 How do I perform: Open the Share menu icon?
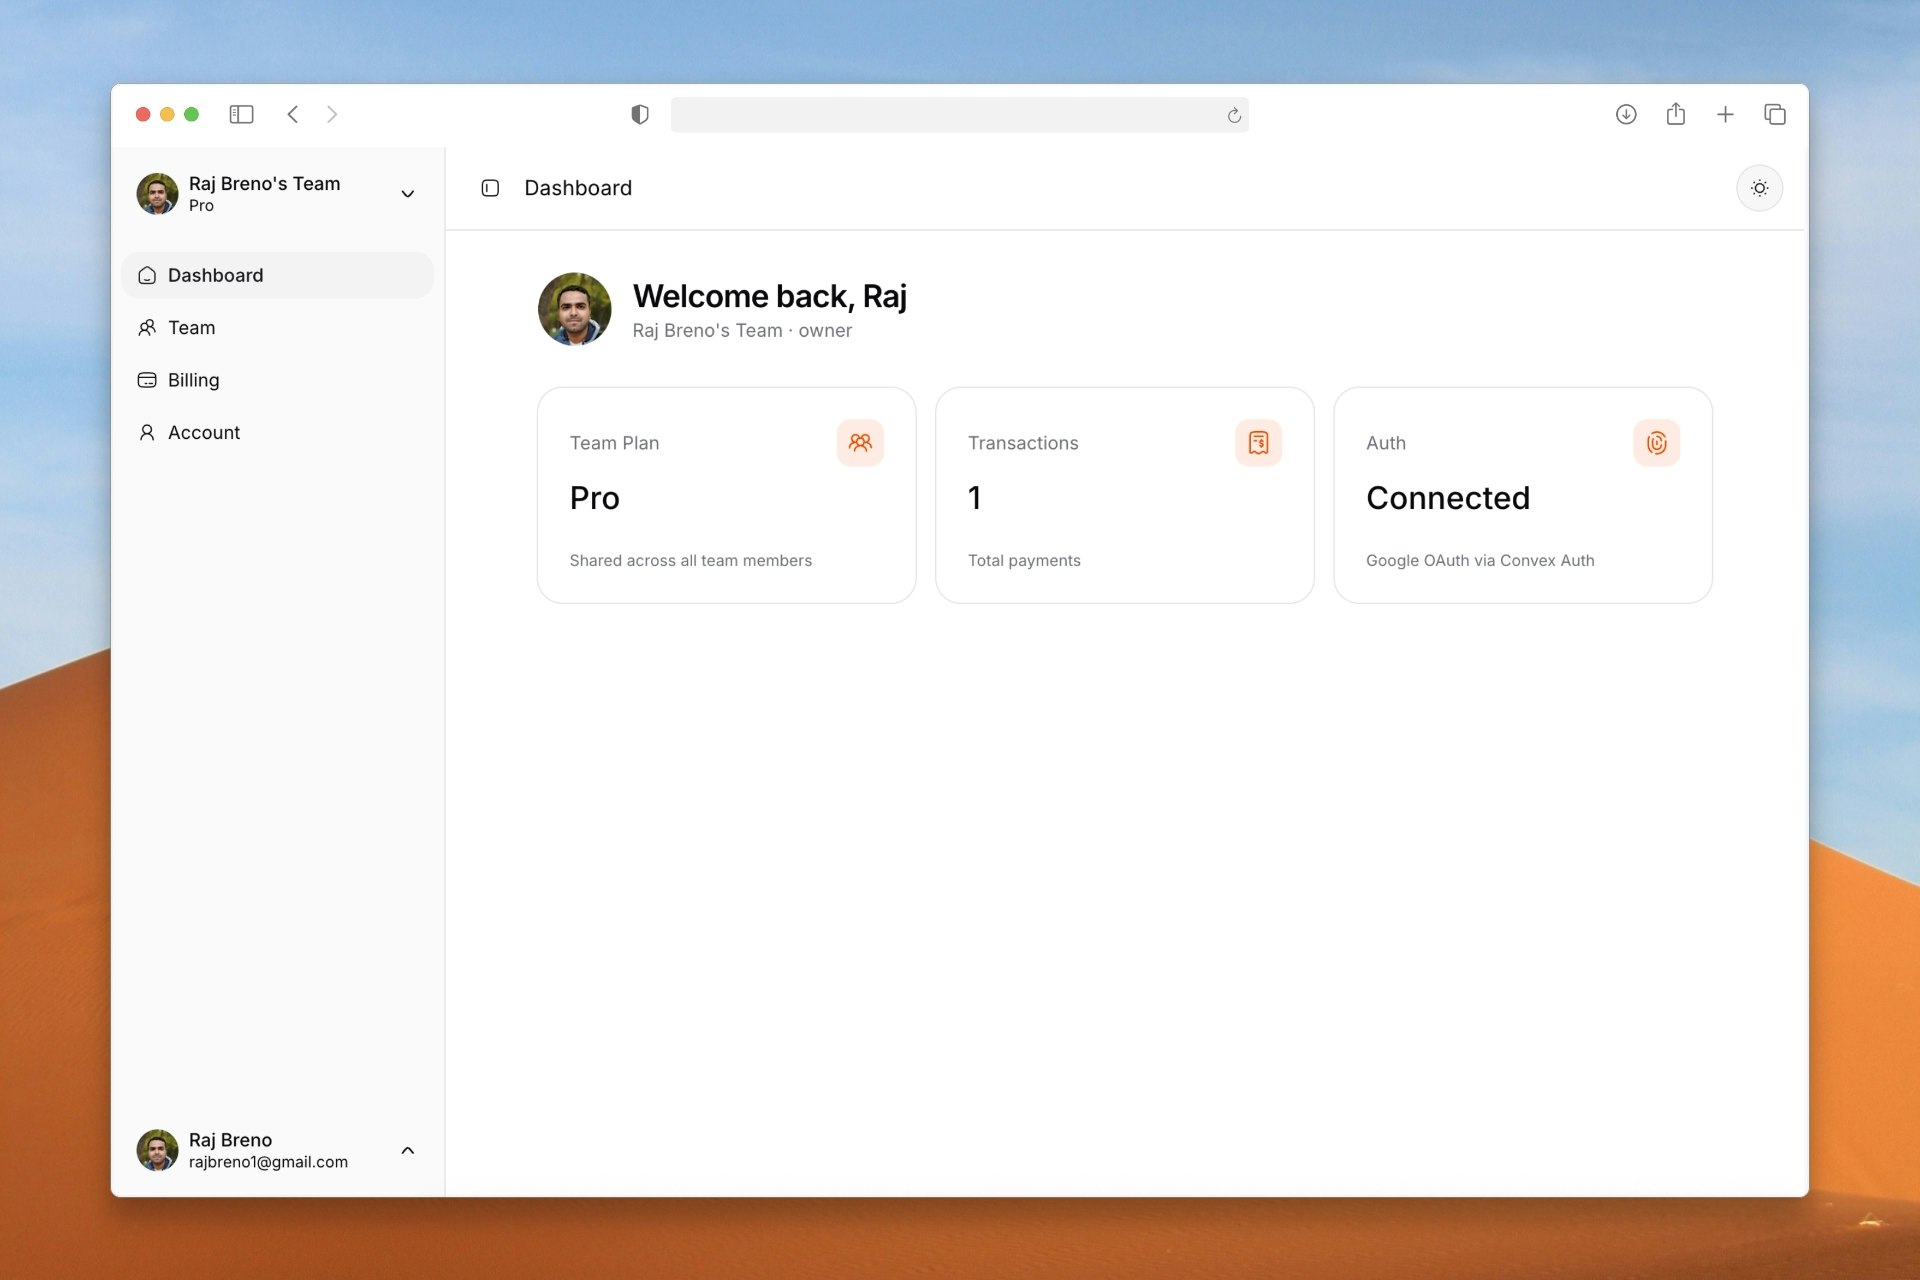(x=1676, y=114)
